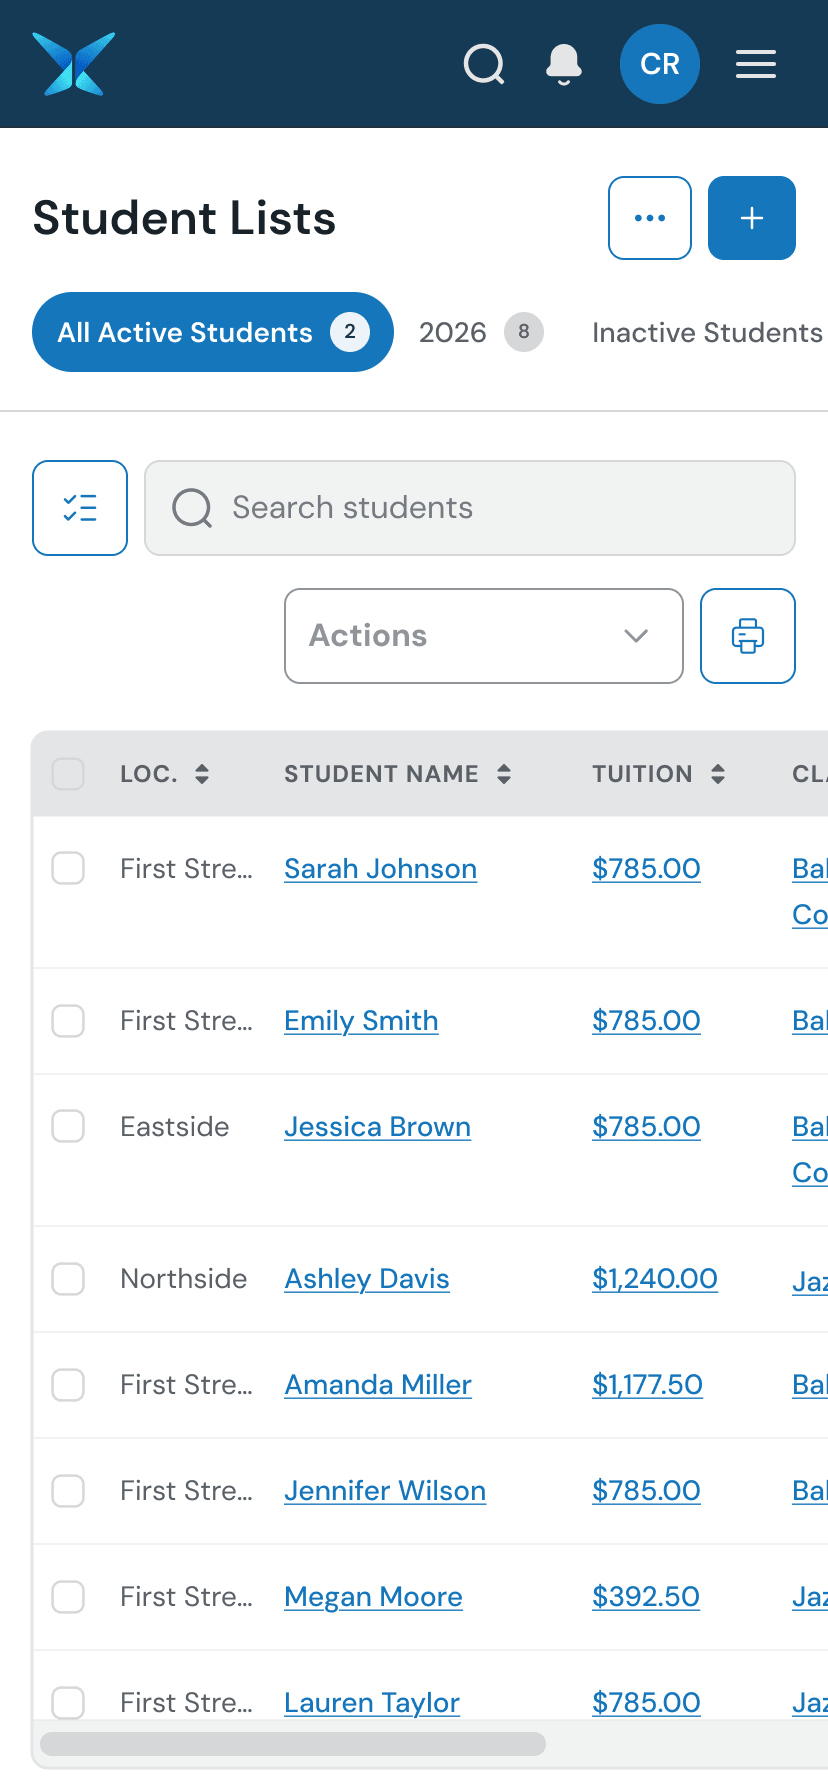Sort by the LOC. column

[x=165, y=774]
